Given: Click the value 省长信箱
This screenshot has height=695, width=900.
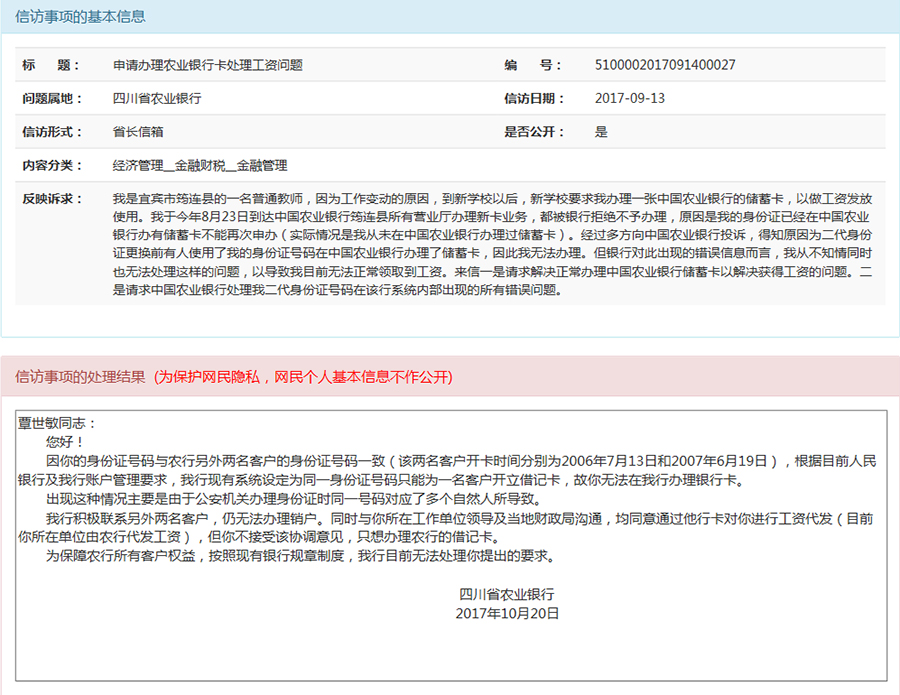Looking at the screenshot, I should pyautogui.click(x=138, y=132).
